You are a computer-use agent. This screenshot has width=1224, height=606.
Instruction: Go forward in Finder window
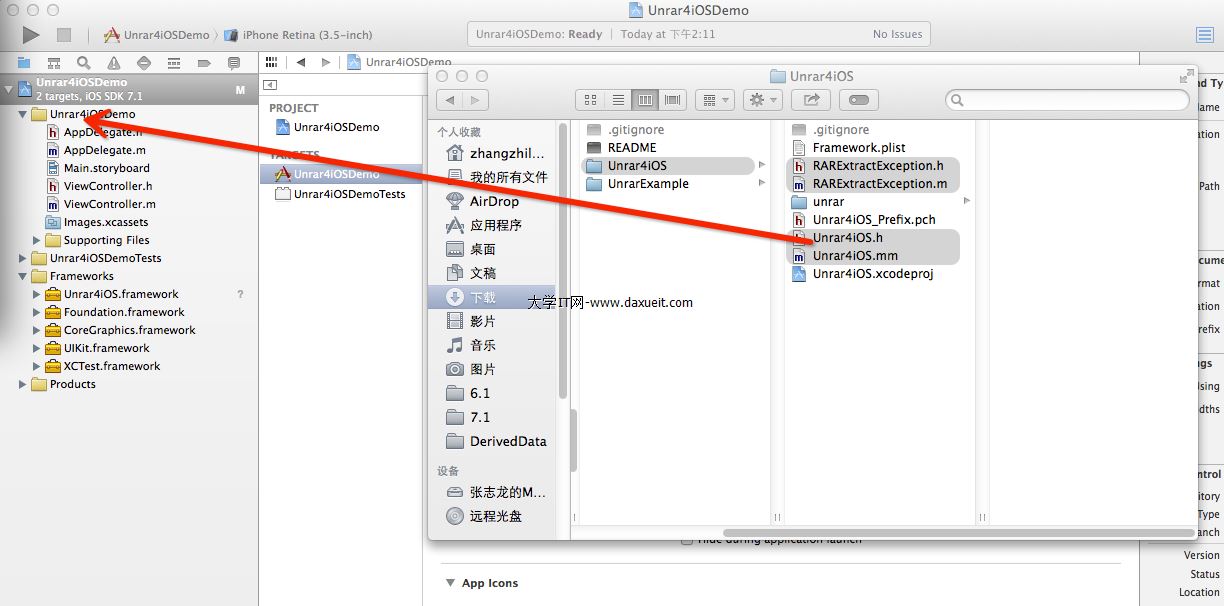pos(476,99)
